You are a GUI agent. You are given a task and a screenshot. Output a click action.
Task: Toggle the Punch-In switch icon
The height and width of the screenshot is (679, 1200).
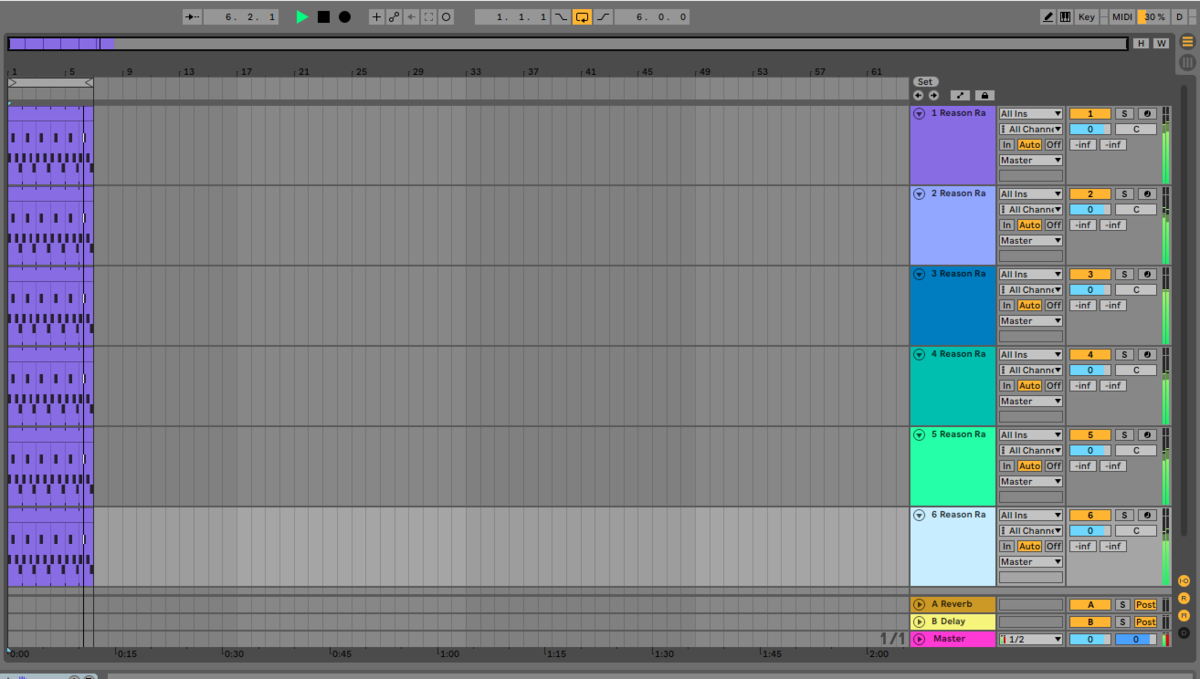[x=561, y=17]
